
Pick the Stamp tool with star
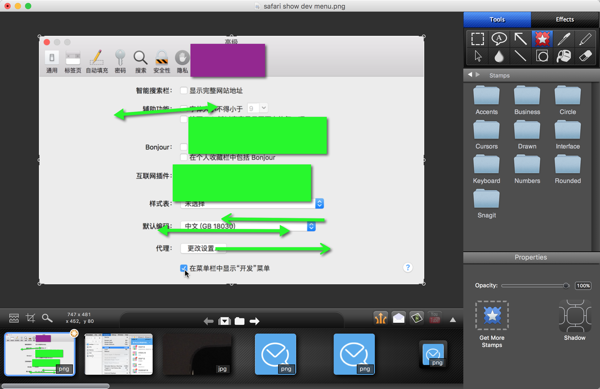[x=542, y=39]
